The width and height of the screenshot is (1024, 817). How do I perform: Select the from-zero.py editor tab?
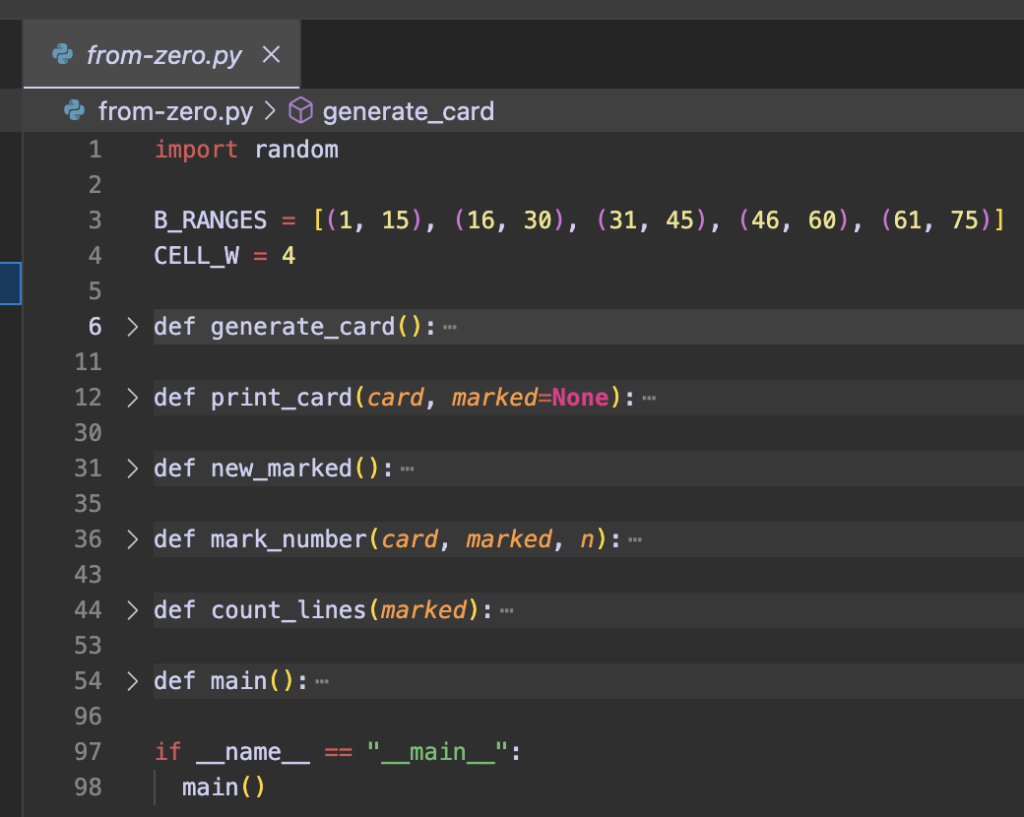(164, 55)
